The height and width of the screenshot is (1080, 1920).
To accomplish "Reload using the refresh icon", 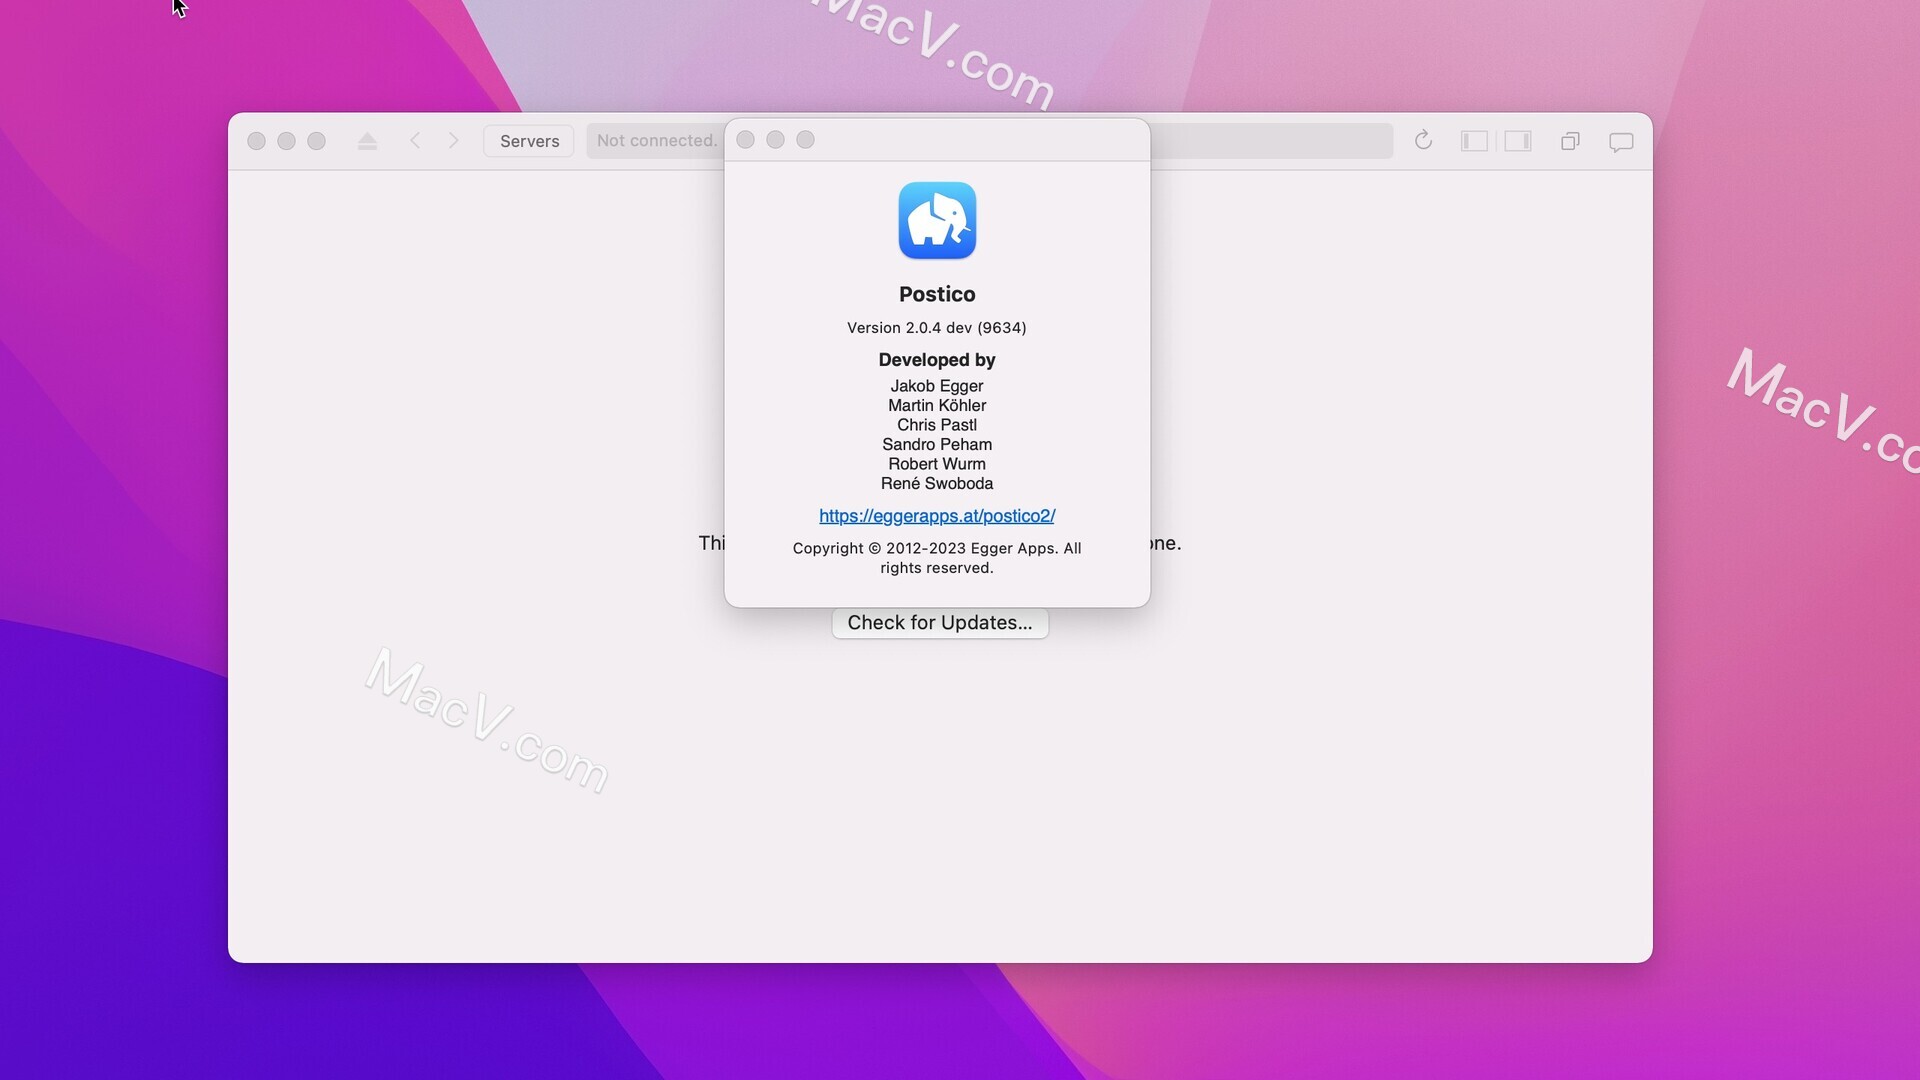I will pyautogui.click(x=1423, y=141).
